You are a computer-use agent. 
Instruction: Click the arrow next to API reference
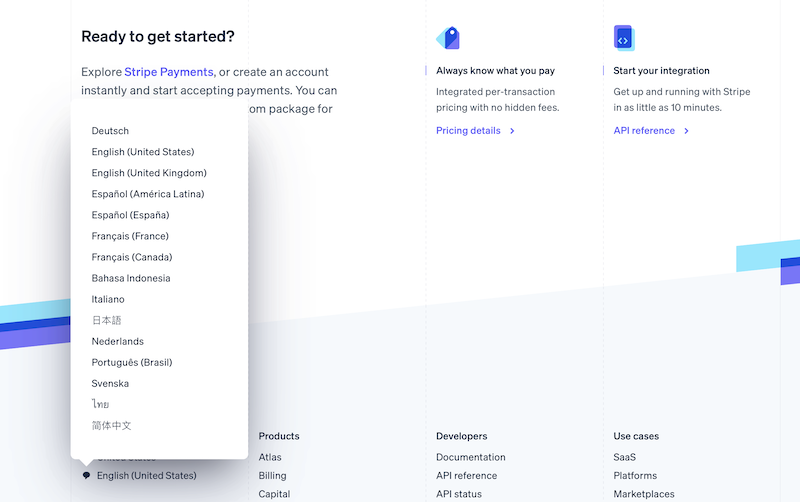click(687, 131)
